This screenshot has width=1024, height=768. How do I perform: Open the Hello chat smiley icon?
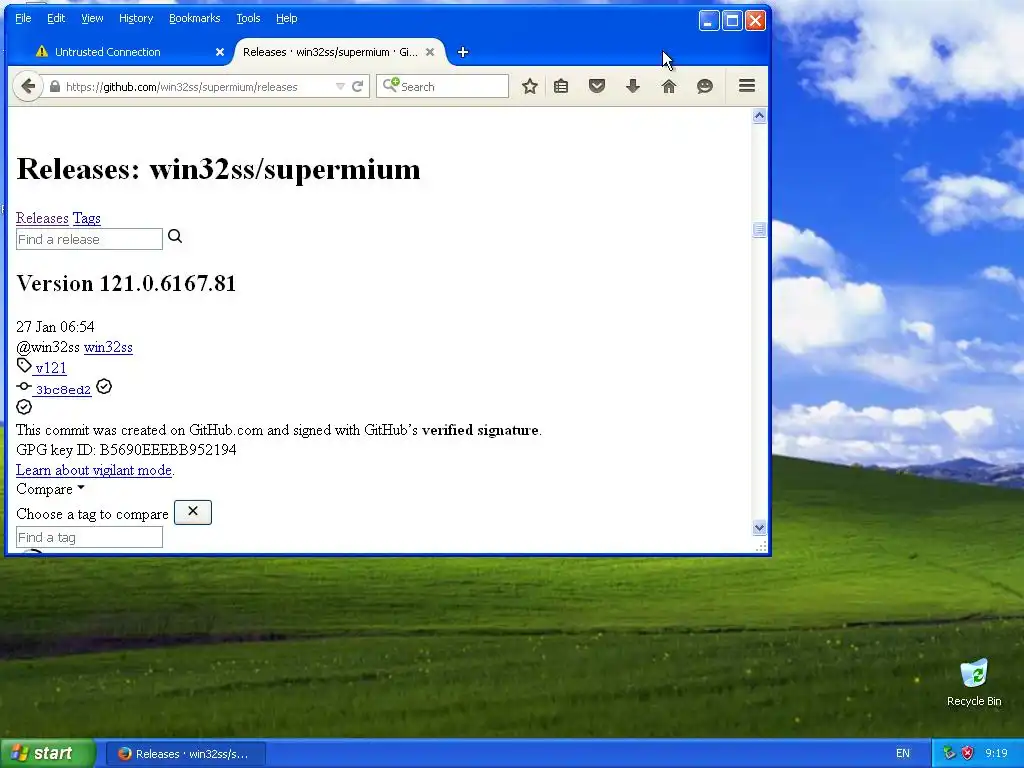tap(705, 86)
